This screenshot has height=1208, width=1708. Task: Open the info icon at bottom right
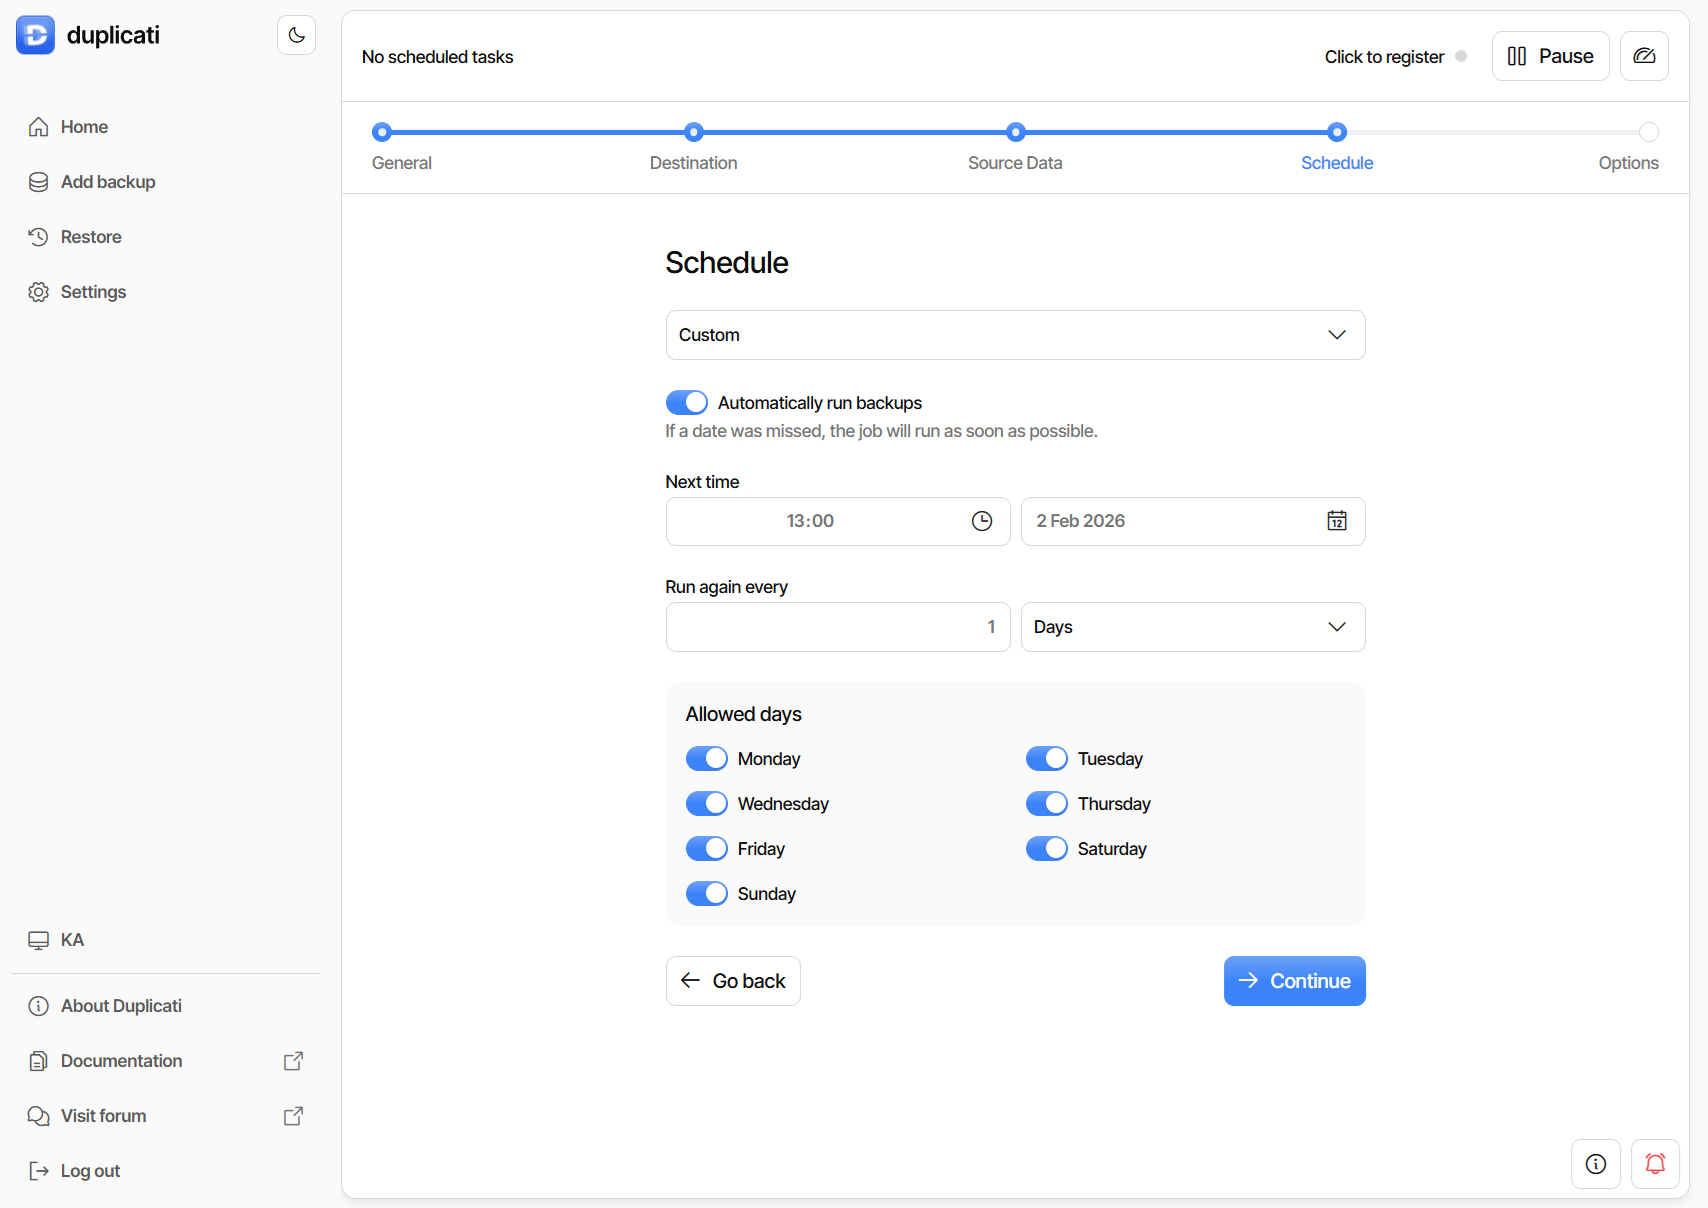[1596, 1164]
